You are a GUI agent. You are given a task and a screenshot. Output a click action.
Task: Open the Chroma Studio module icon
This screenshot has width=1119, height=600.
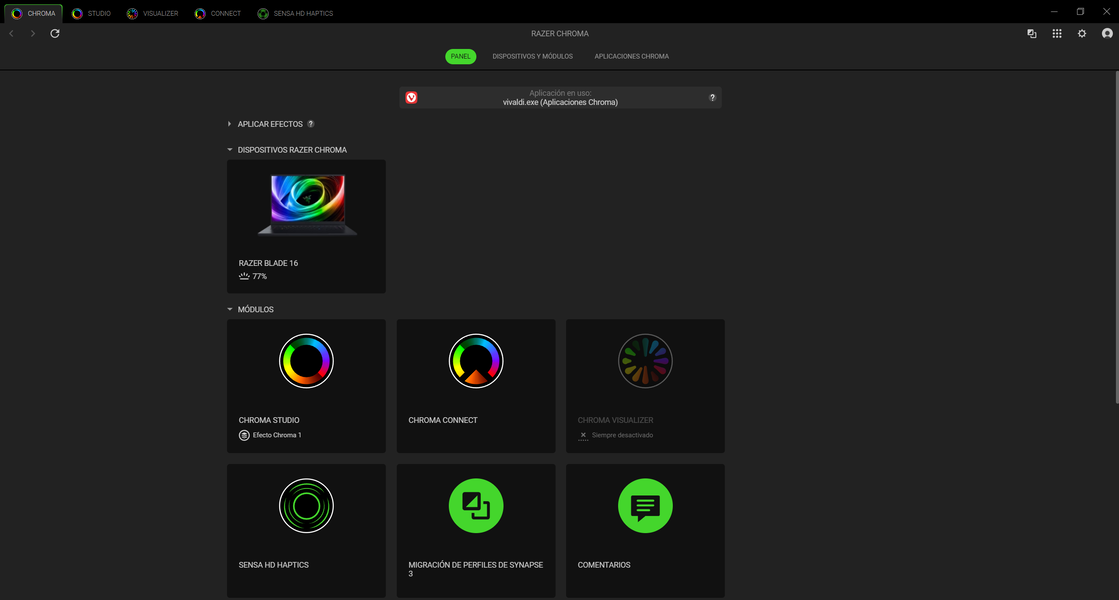click(306, 361)
